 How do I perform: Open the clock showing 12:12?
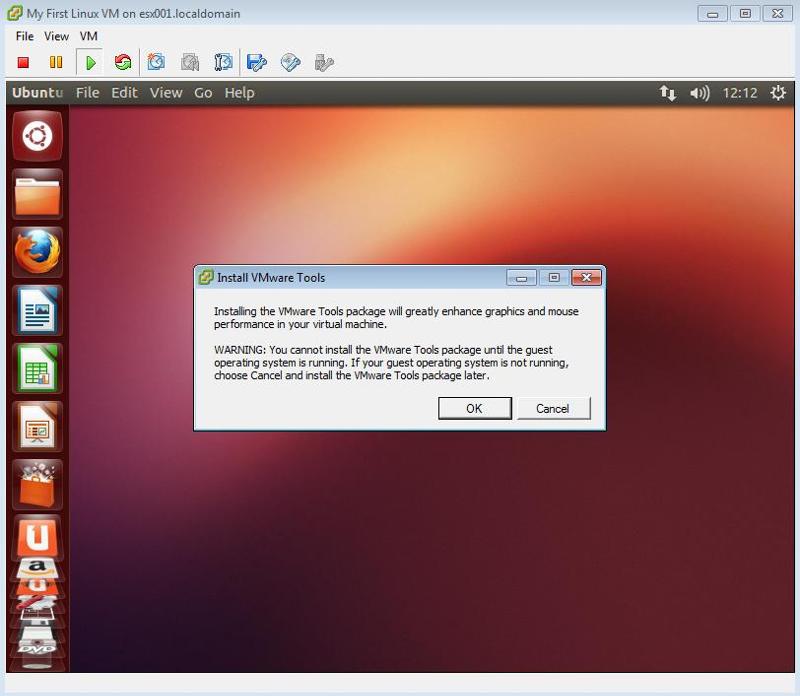(x=740, y=93)
